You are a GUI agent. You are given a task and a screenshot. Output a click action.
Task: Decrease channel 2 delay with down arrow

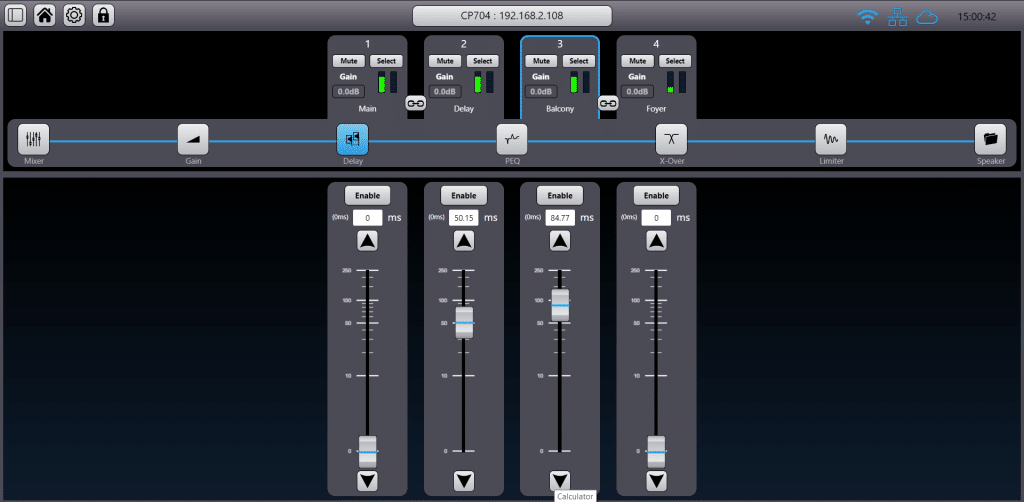pyautogui.click(x=464, y=482)
